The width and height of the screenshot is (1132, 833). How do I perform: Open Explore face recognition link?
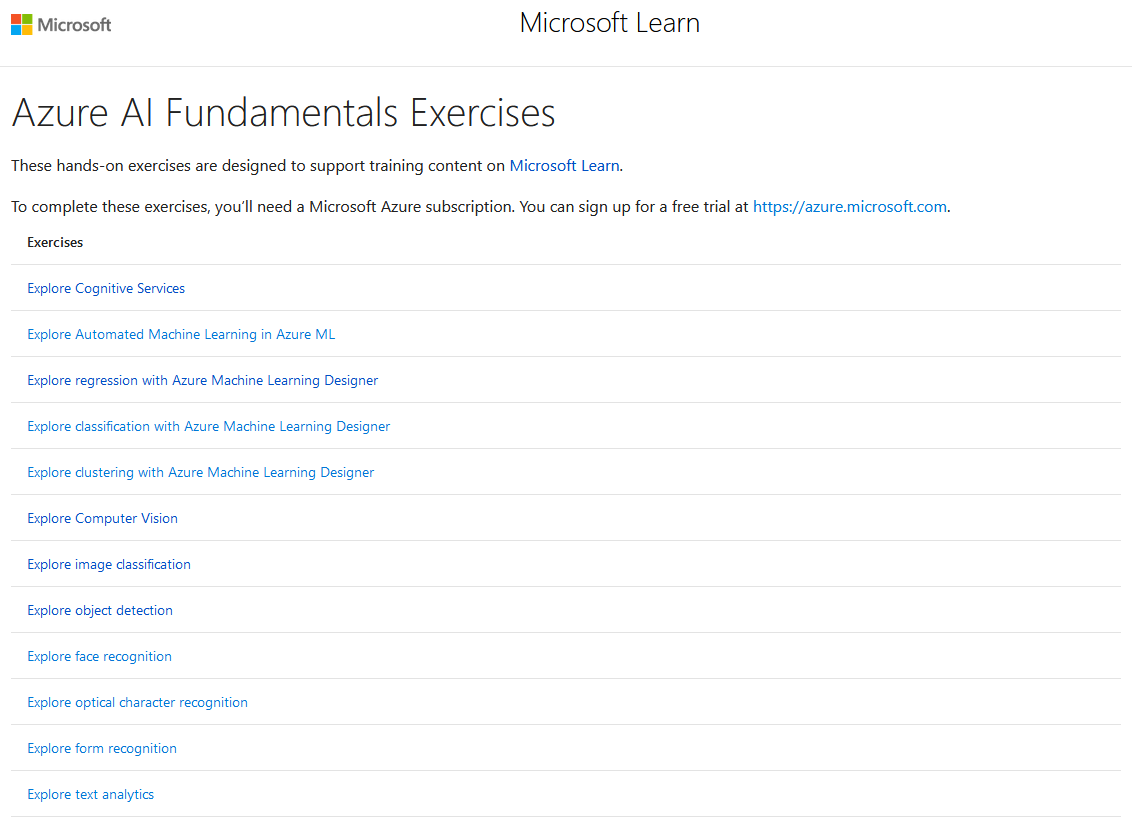(x=100, y=657)
